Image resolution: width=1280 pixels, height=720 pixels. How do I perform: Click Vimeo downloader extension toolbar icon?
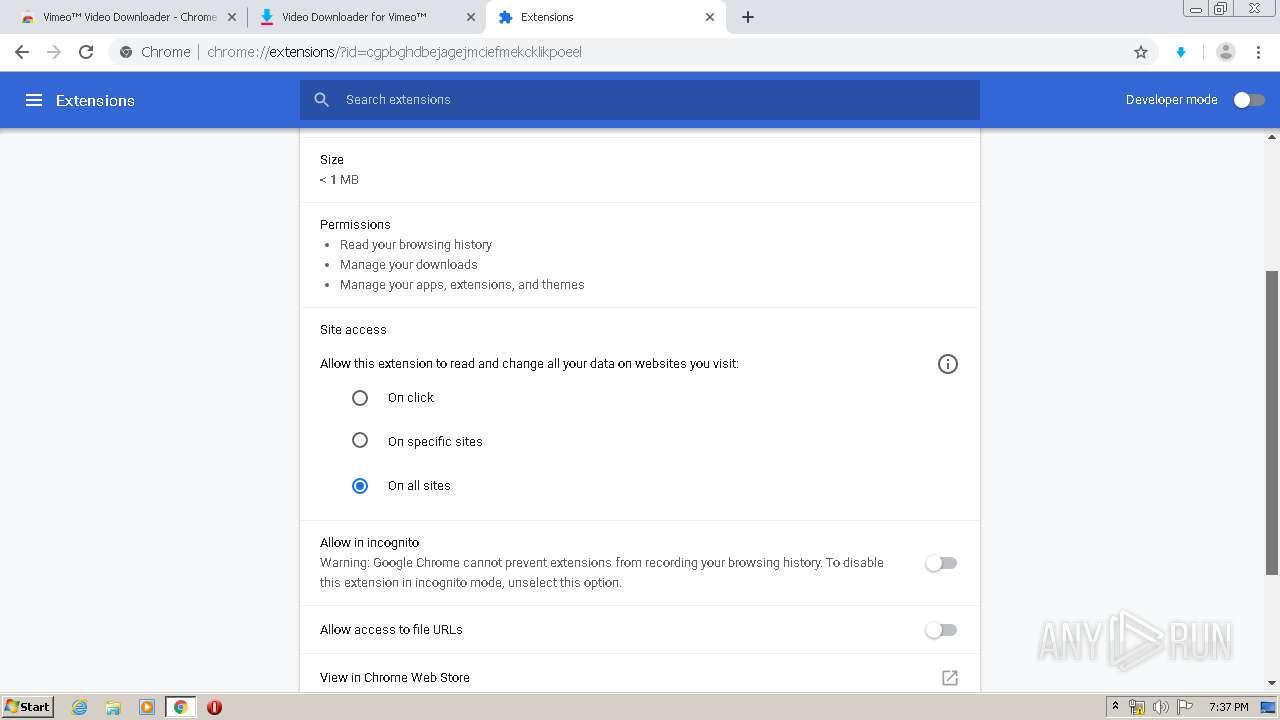(1181, 52)
